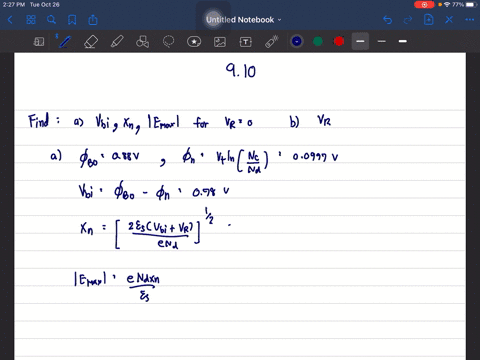Select the Highlighter tool
This screenshot has width=480, height=360.
point(117,42)
